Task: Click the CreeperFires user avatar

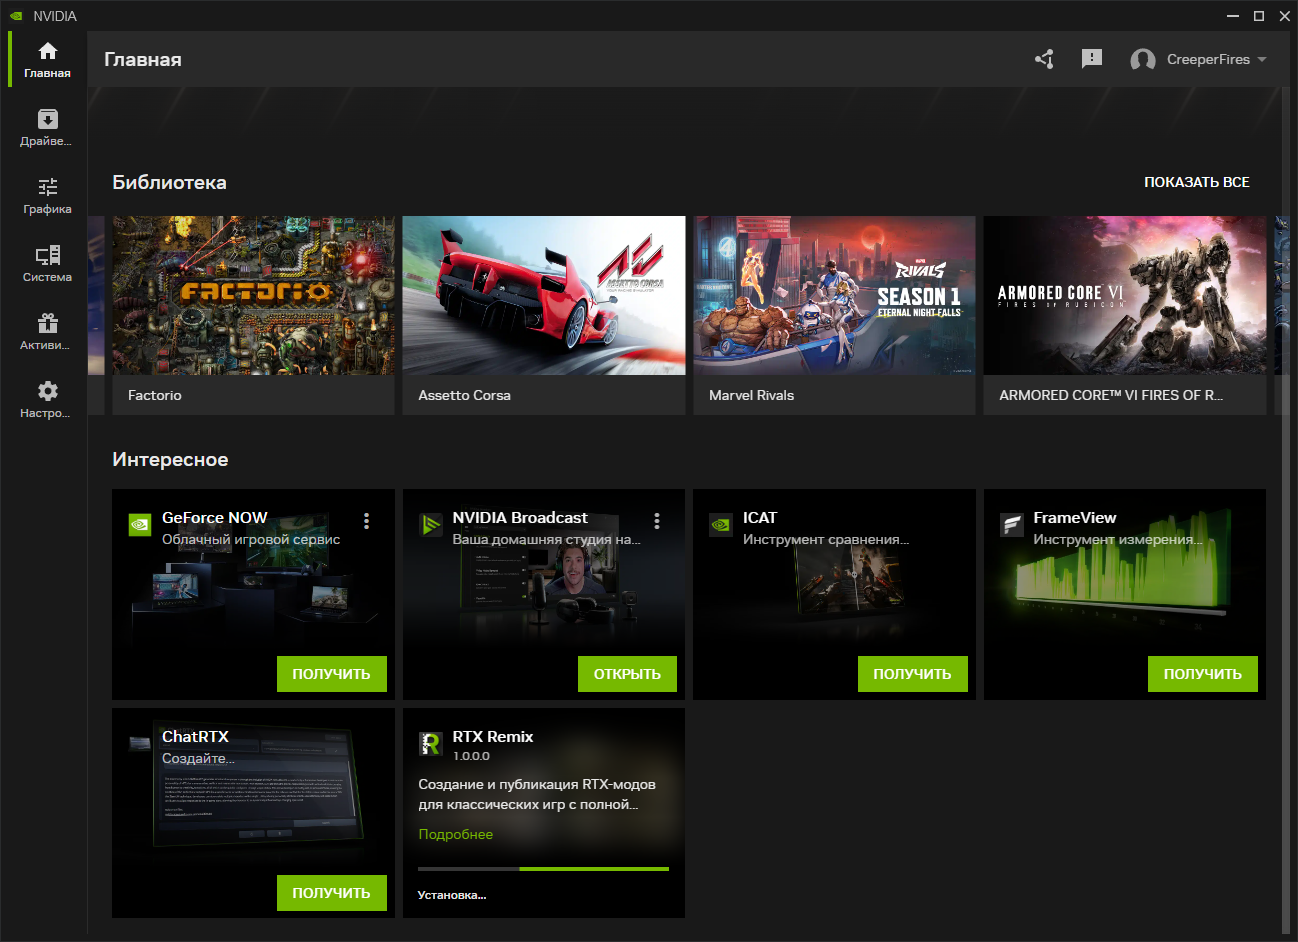Action: click(1143, 60)
